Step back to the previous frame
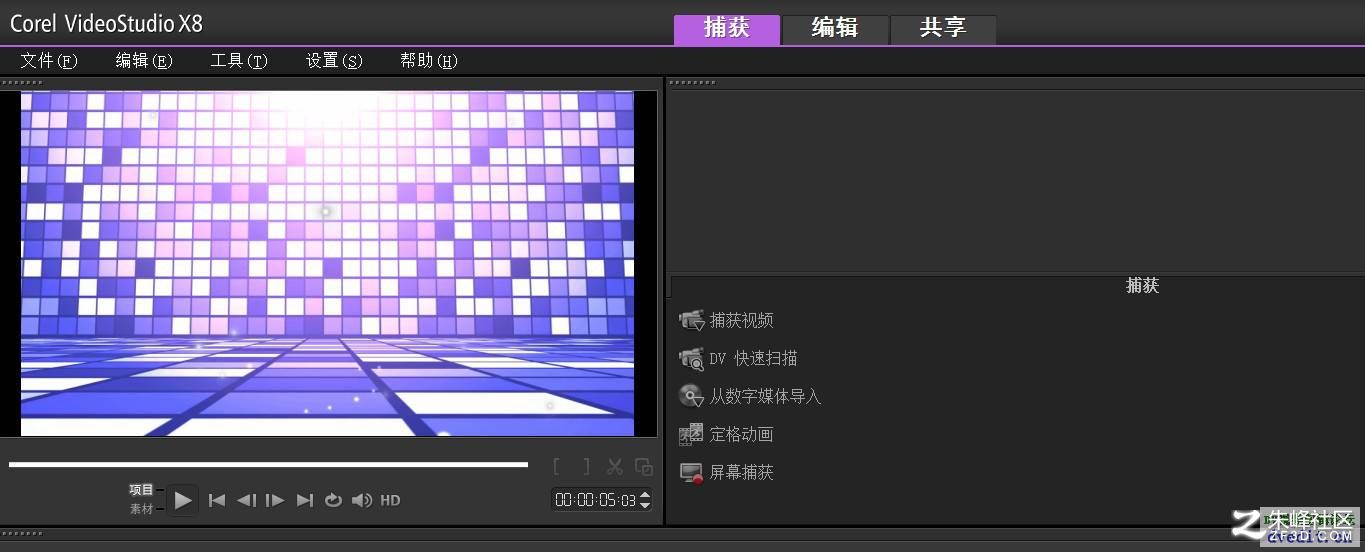 pos(246,500)
